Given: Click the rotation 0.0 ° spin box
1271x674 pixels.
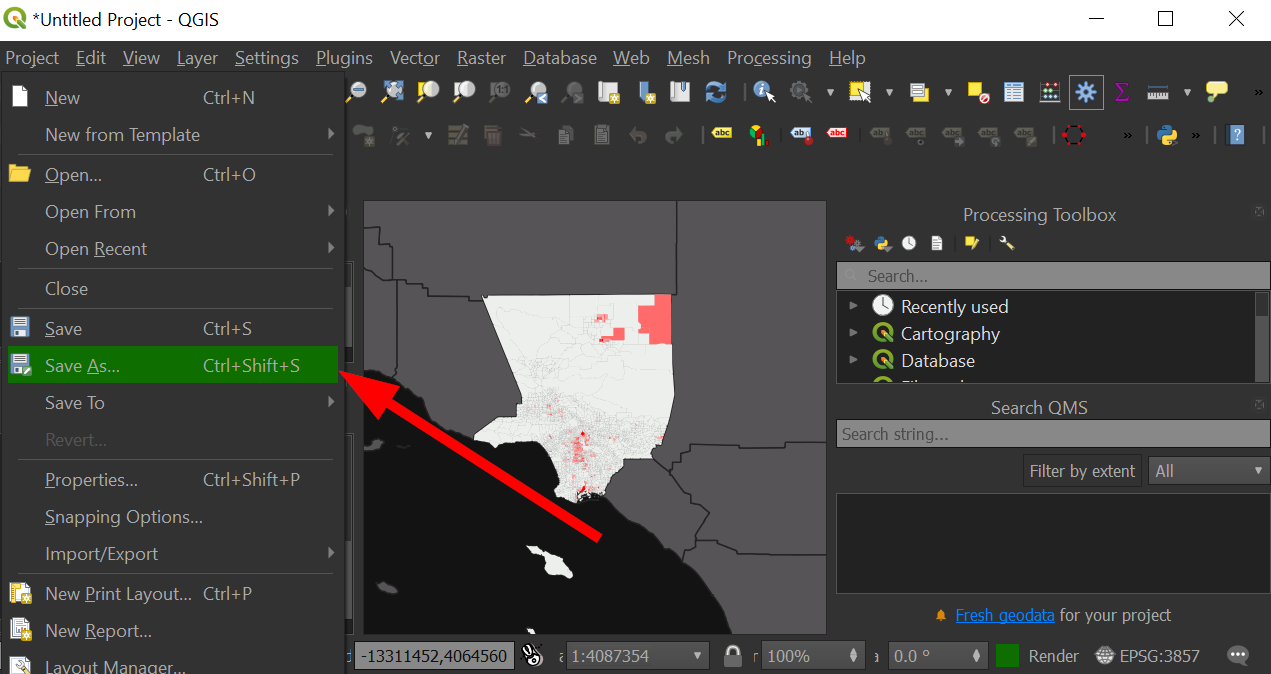Looking at the screenshot, I should coord(938,656).
